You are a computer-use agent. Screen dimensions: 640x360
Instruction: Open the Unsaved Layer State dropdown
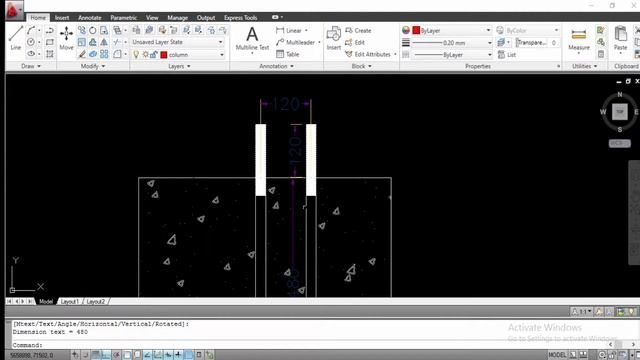[178, 42]
